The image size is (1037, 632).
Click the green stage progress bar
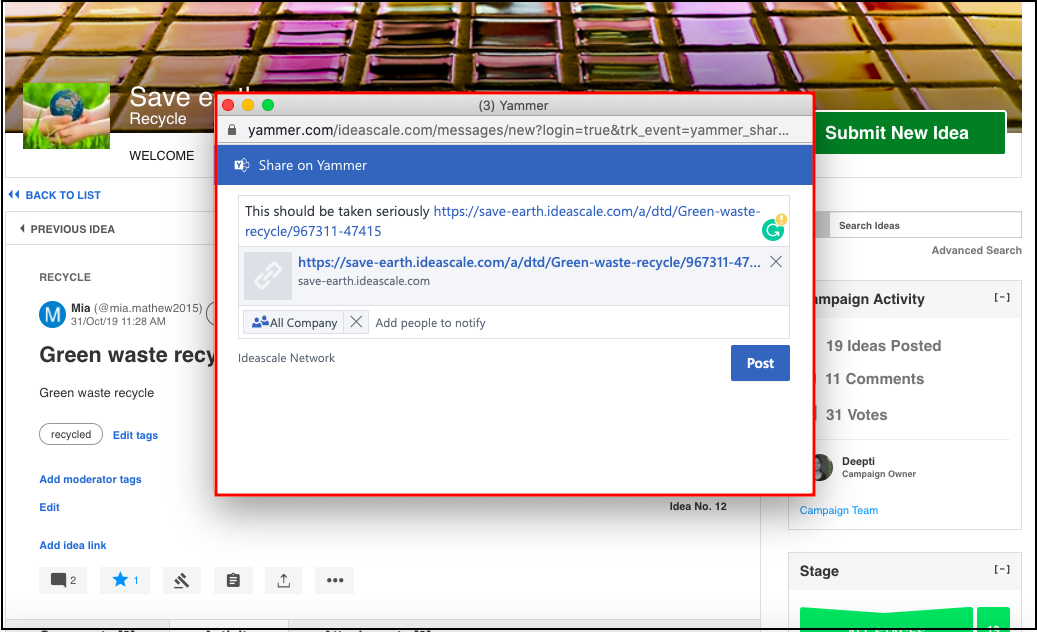click(x=886, y=619)
